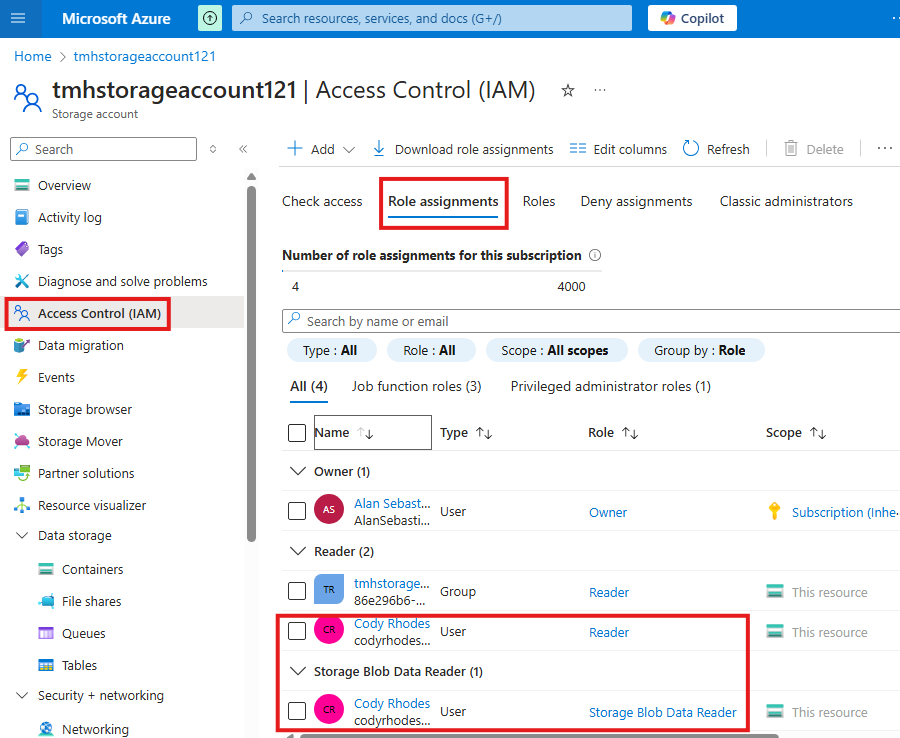The height and width of the screenshot is (738, 900).
Task: Collapse the Security + networking section
Action: tap(22, 696)
